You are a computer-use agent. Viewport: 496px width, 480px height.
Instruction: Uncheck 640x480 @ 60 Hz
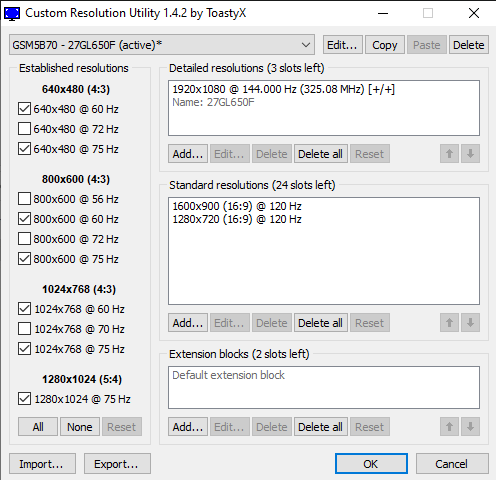[24, 109]
